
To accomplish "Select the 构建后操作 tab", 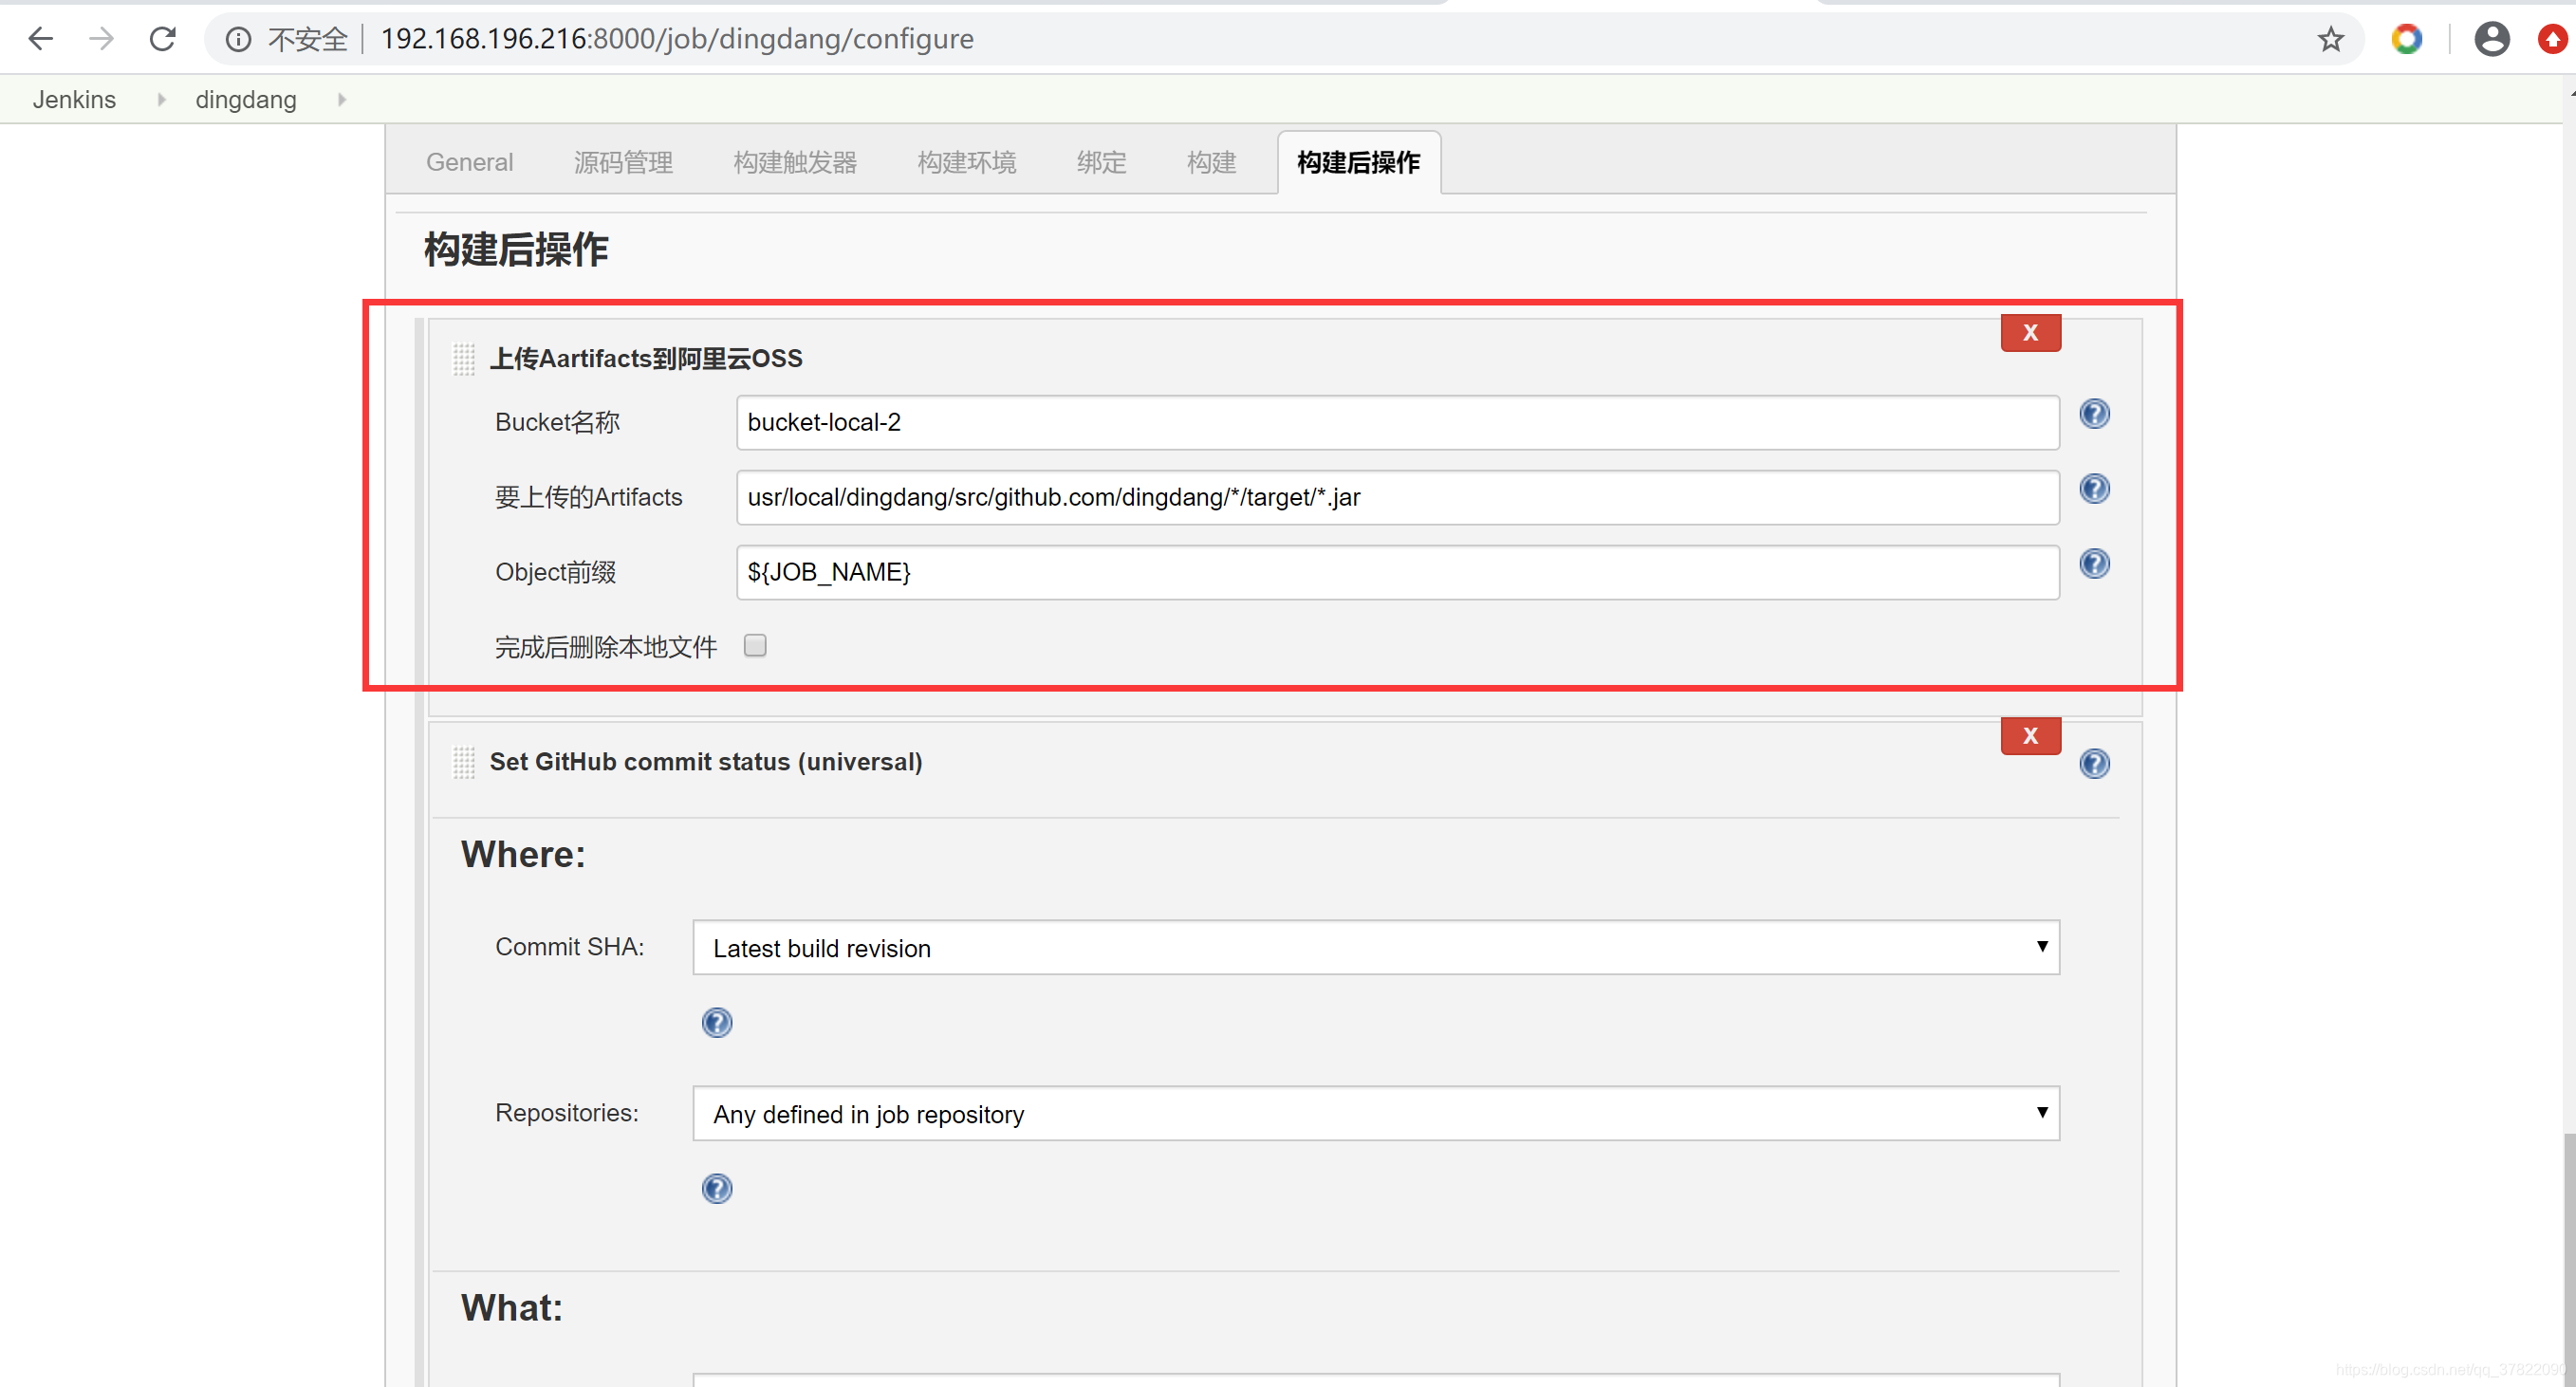I will point(1359,163).
